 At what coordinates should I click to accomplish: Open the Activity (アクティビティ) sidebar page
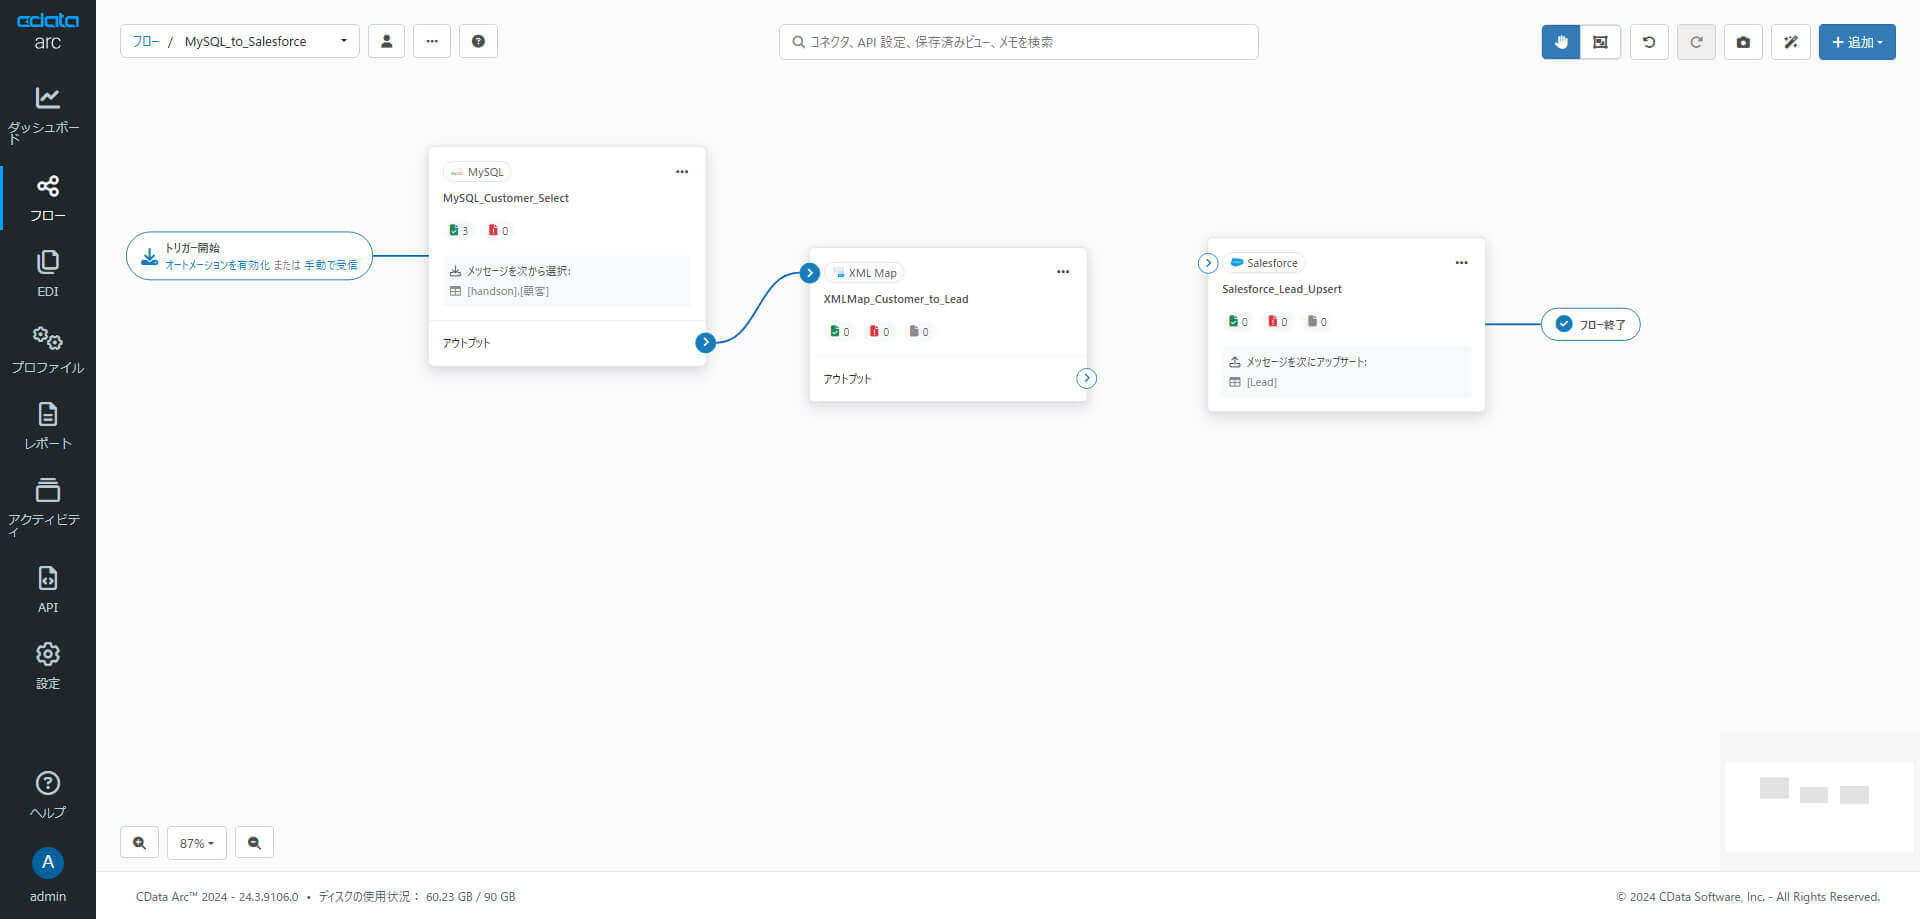click(47, 506)
